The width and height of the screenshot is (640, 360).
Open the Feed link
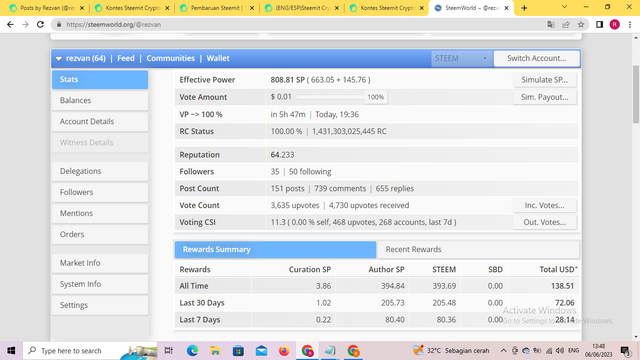(x=126, y=58)
